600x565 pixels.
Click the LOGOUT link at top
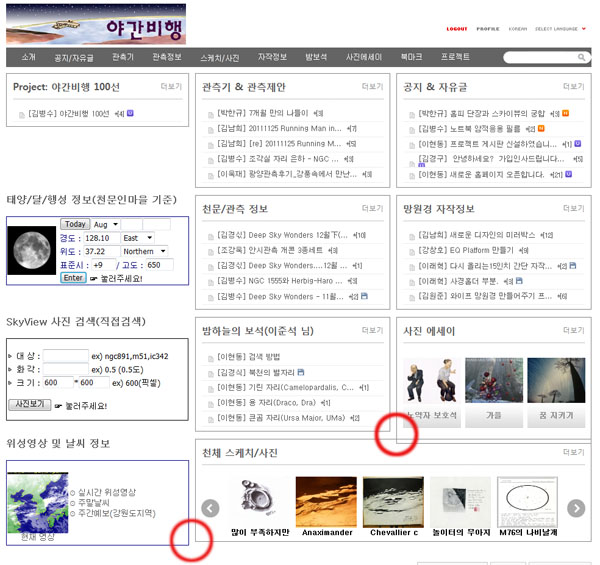(456, 29)
